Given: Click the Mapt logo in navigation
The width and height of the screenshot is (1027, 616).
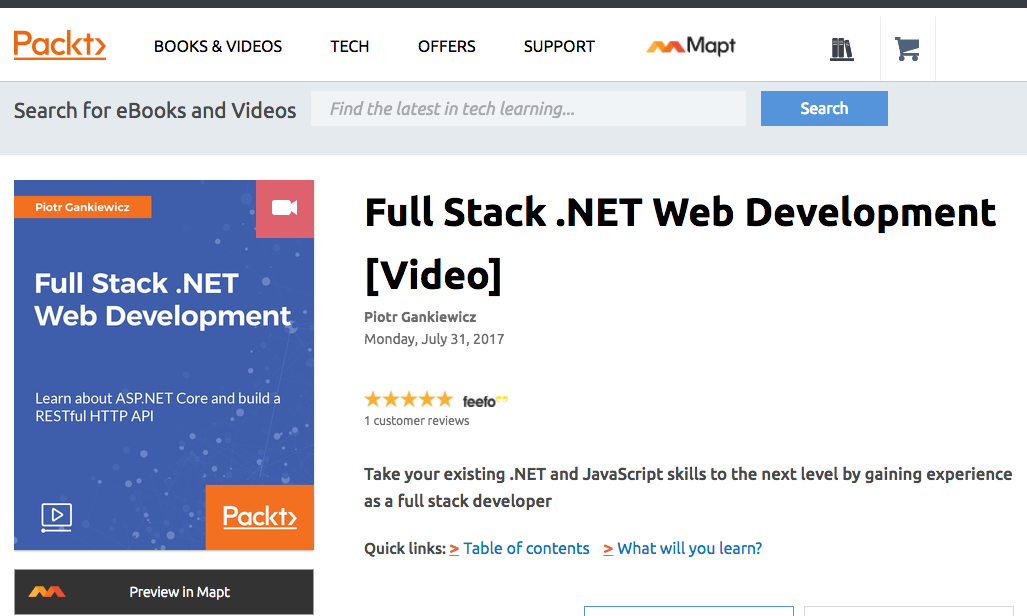Looking at the screenshot, I should [x=691, y=46].
